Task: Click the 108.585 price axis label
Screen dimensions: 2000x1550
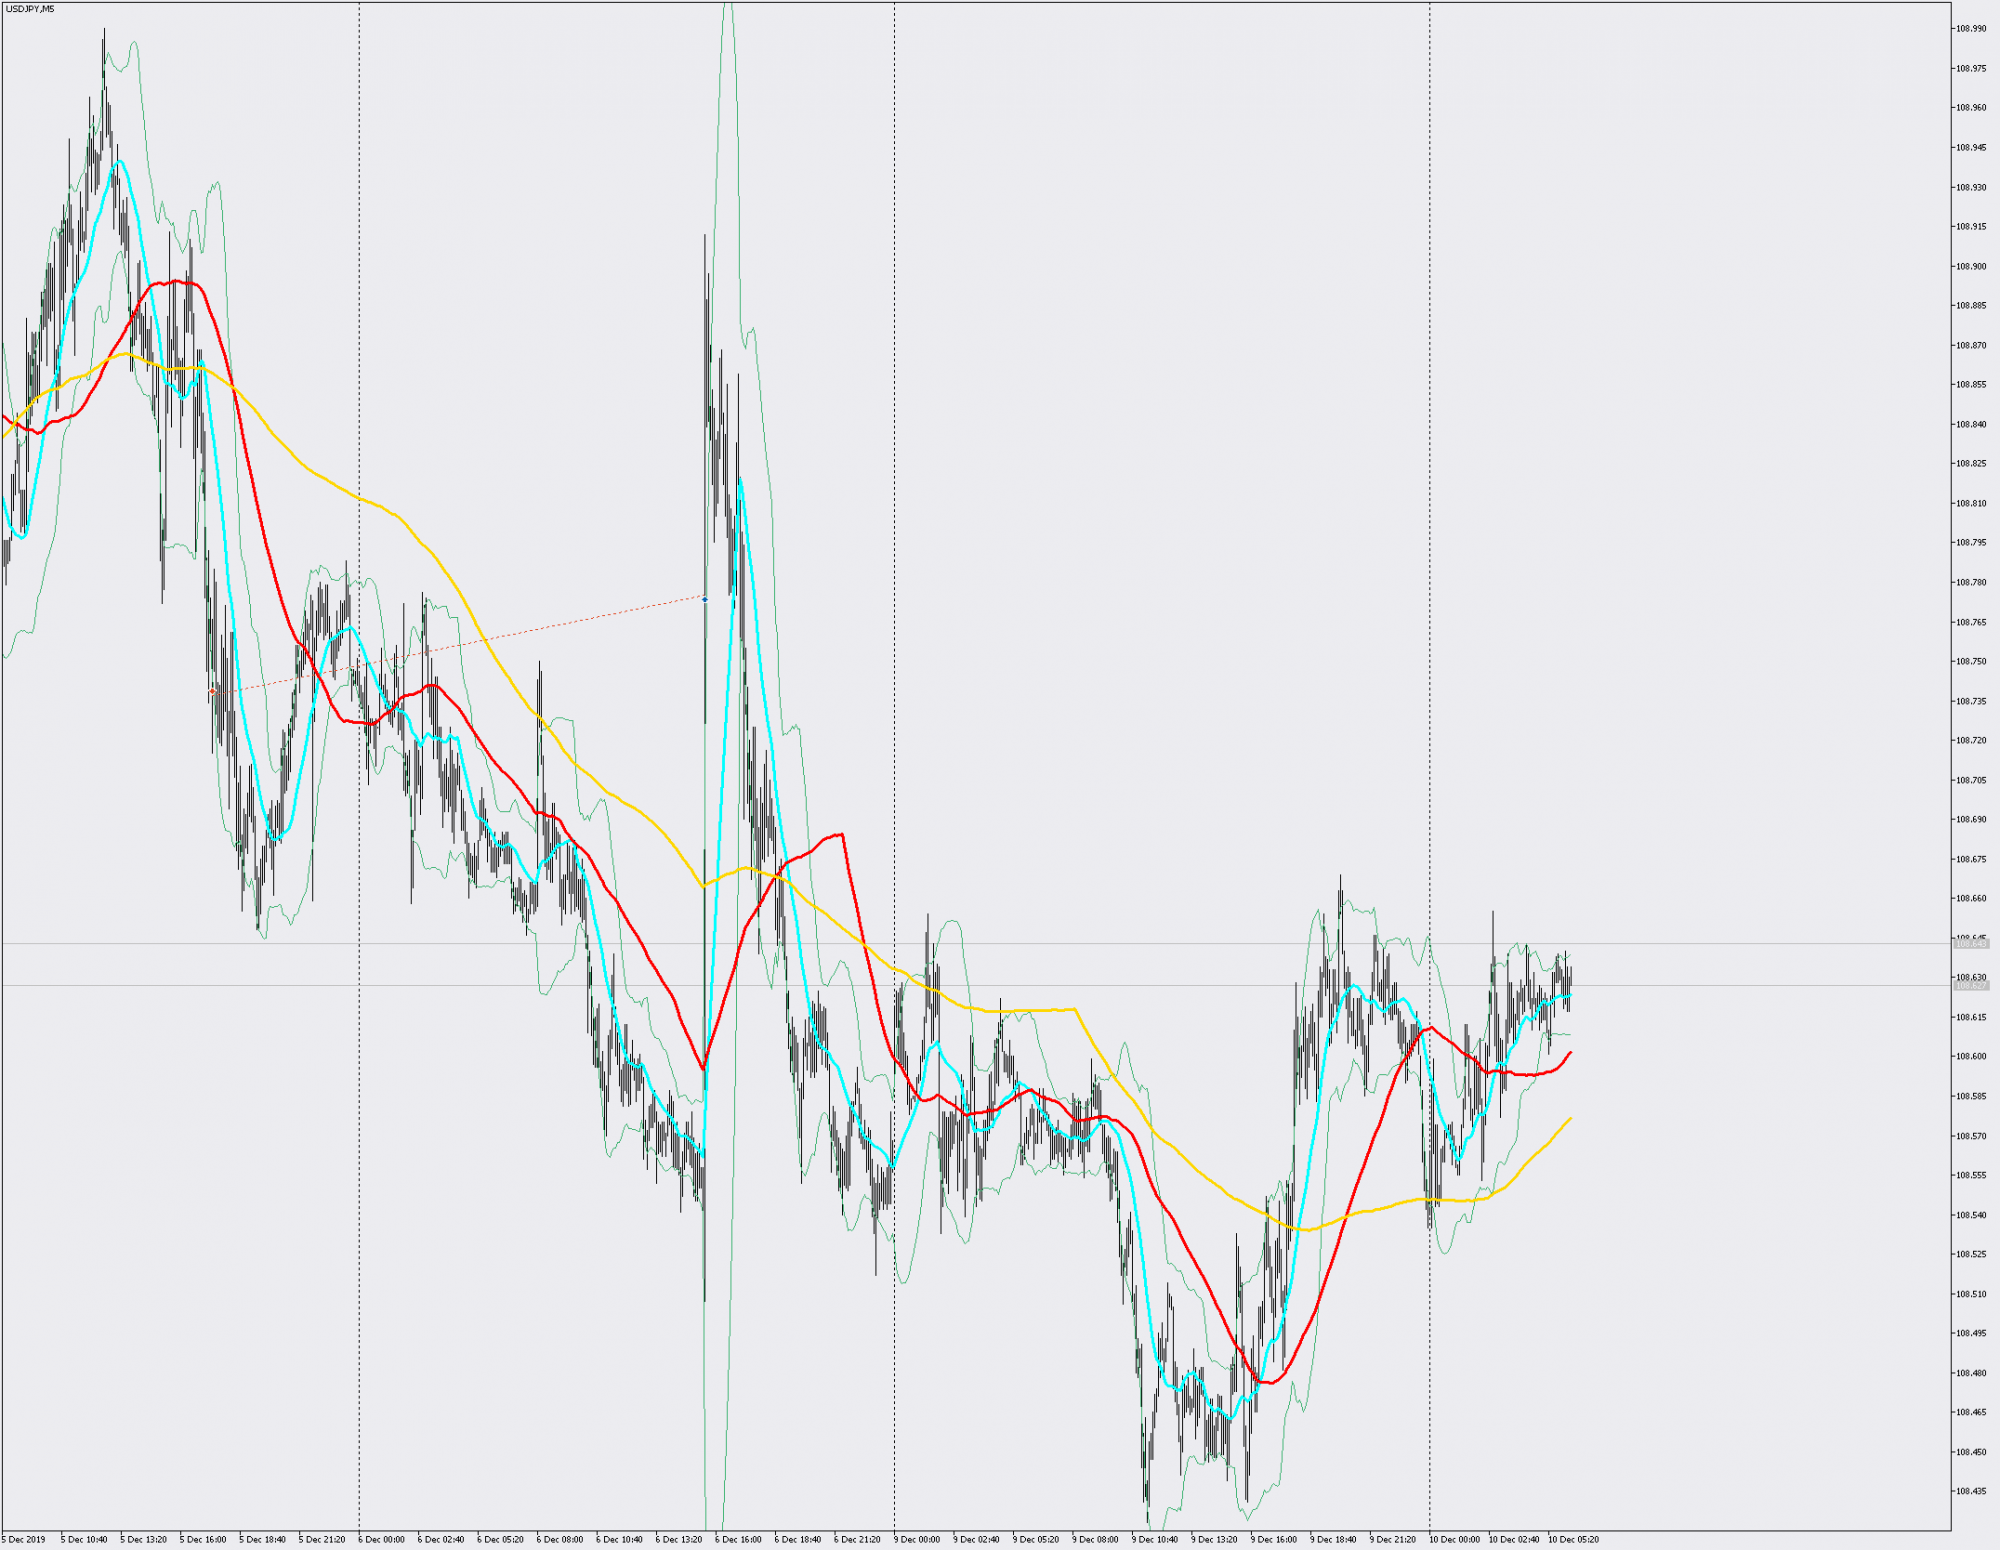Action: (x=1971, y=1097)
